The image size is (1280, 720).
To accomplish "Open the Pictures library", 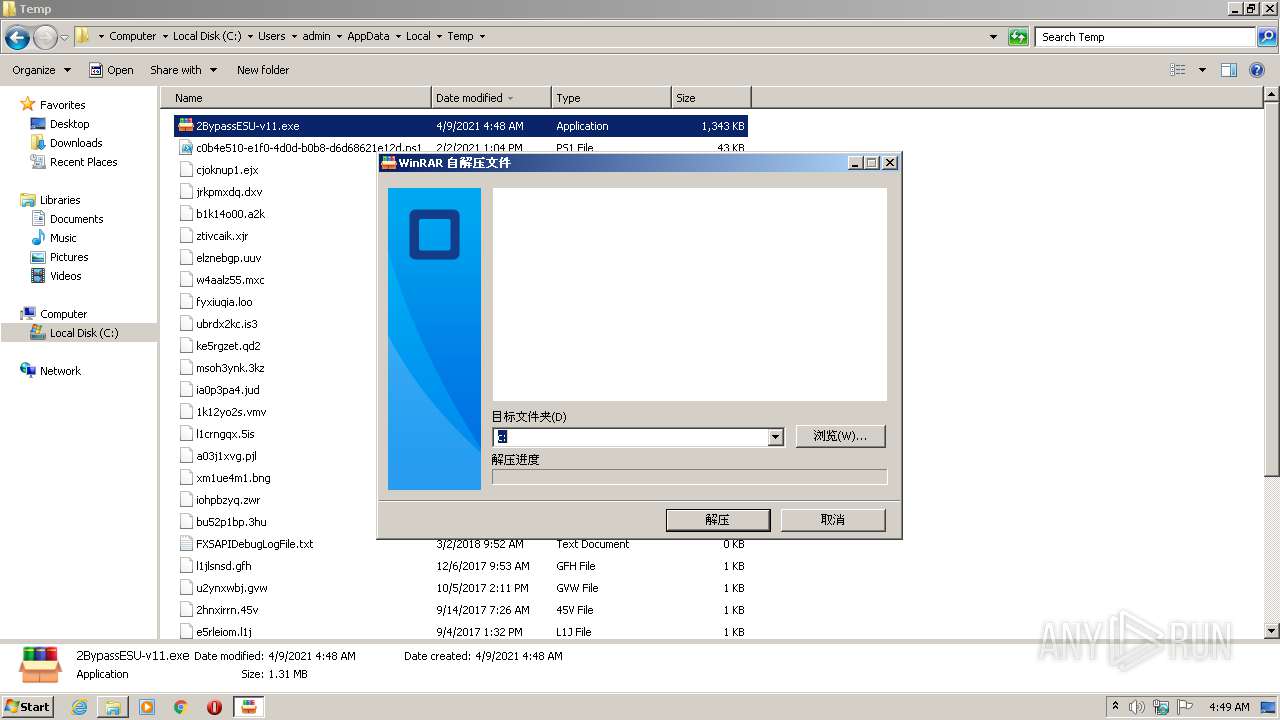I will click(69, 257).
